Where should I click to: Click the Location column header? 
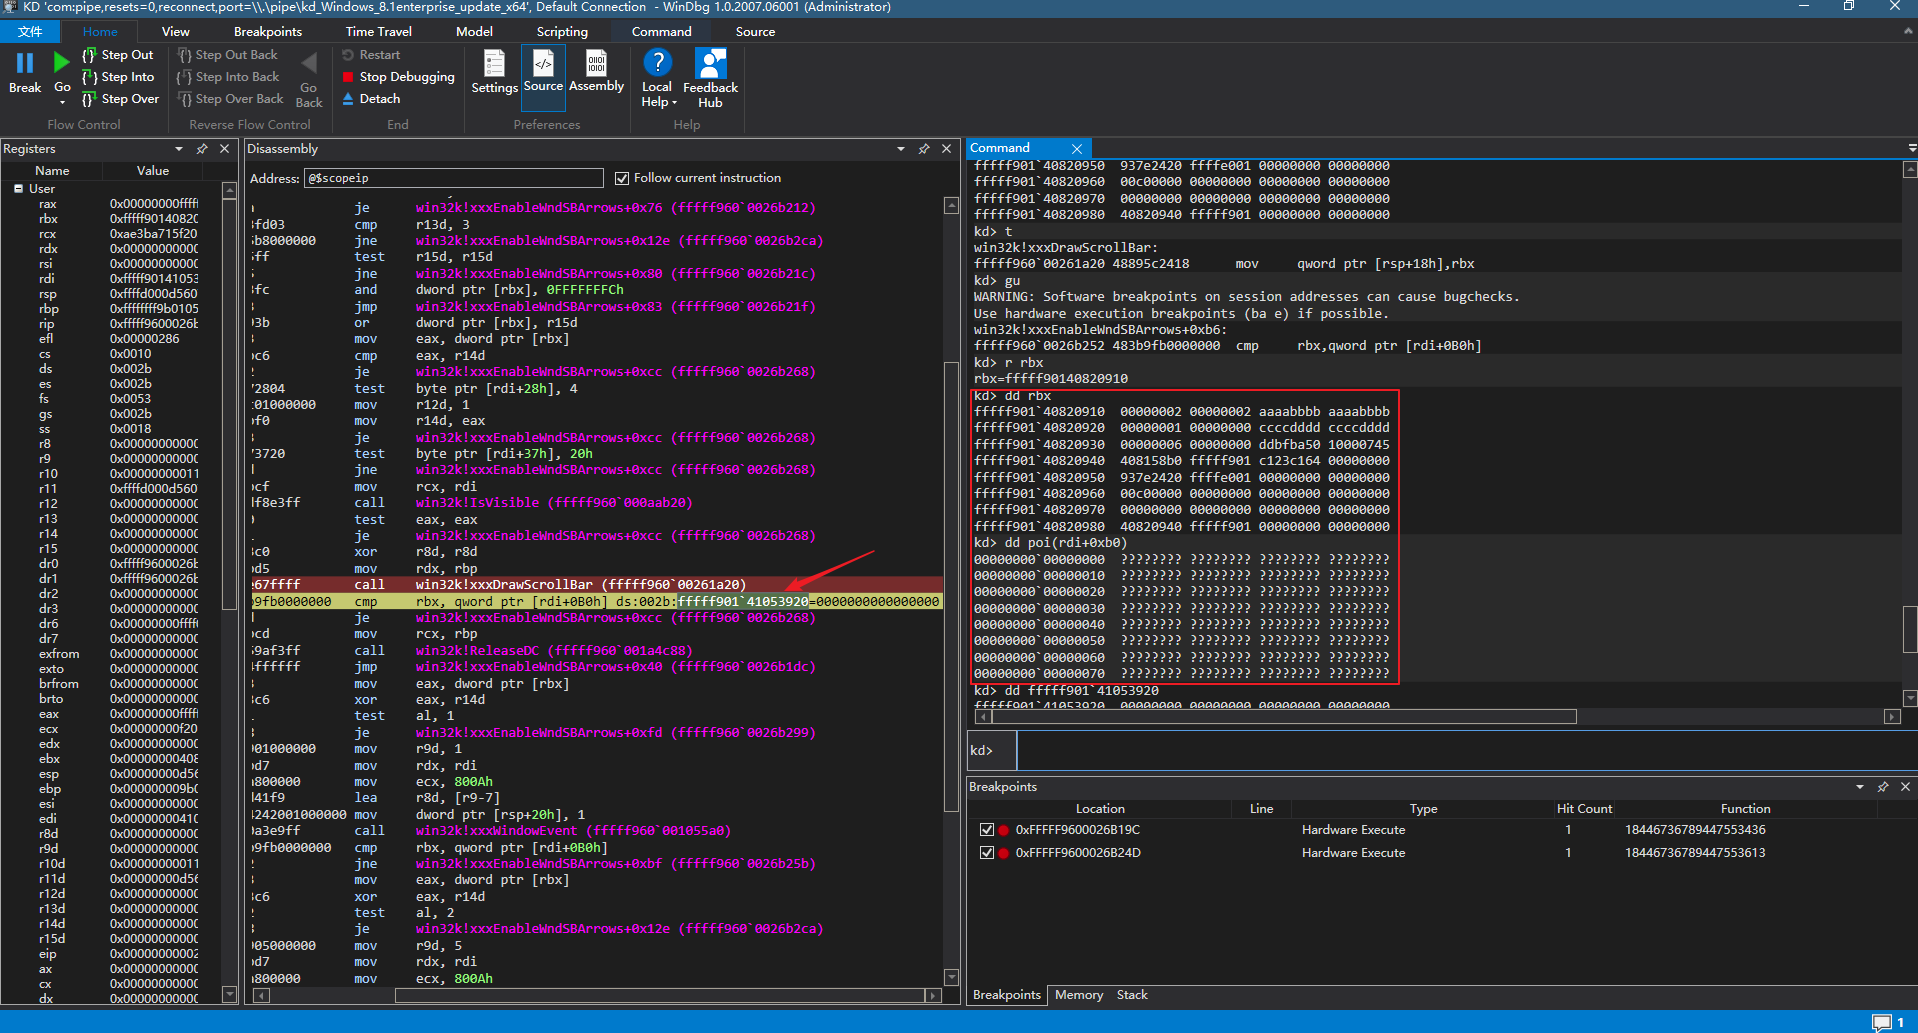coord(1100,809)
